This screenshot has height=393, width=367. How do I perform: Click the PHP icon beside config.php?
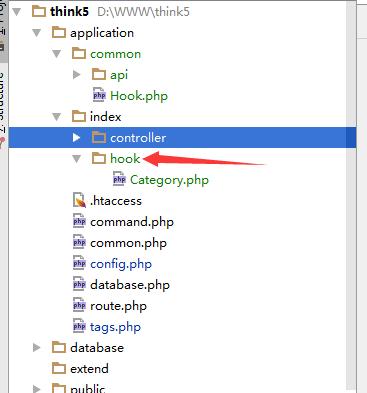[79, 263]
